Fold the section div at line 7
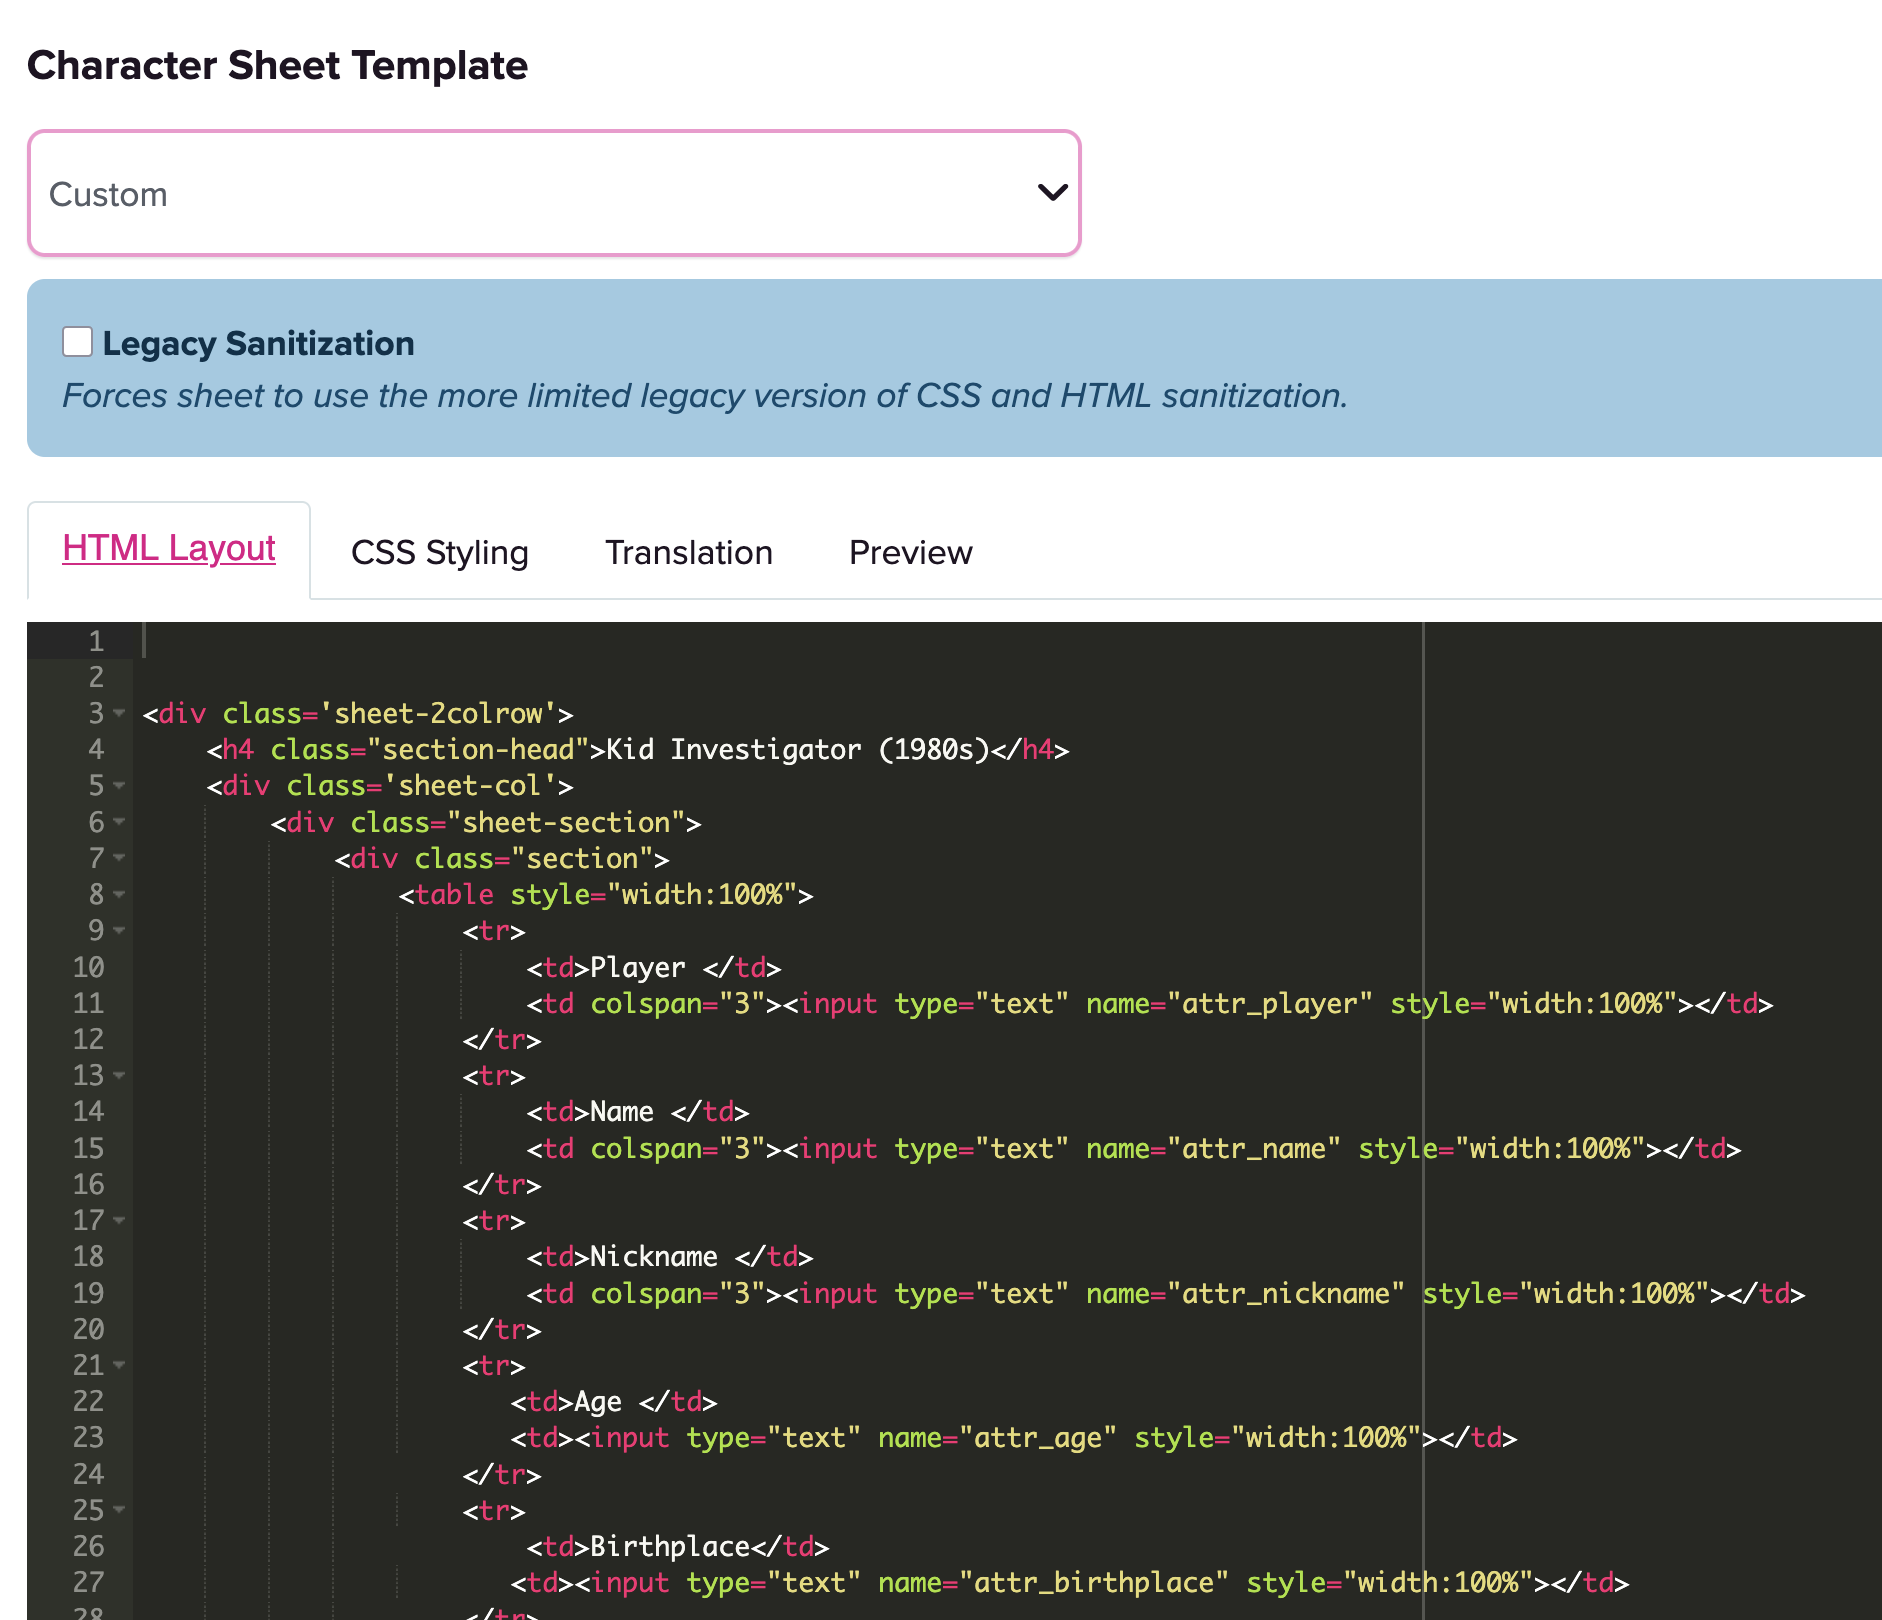This screenshot has width=1882, height=1620. click(x=120, y=858)
